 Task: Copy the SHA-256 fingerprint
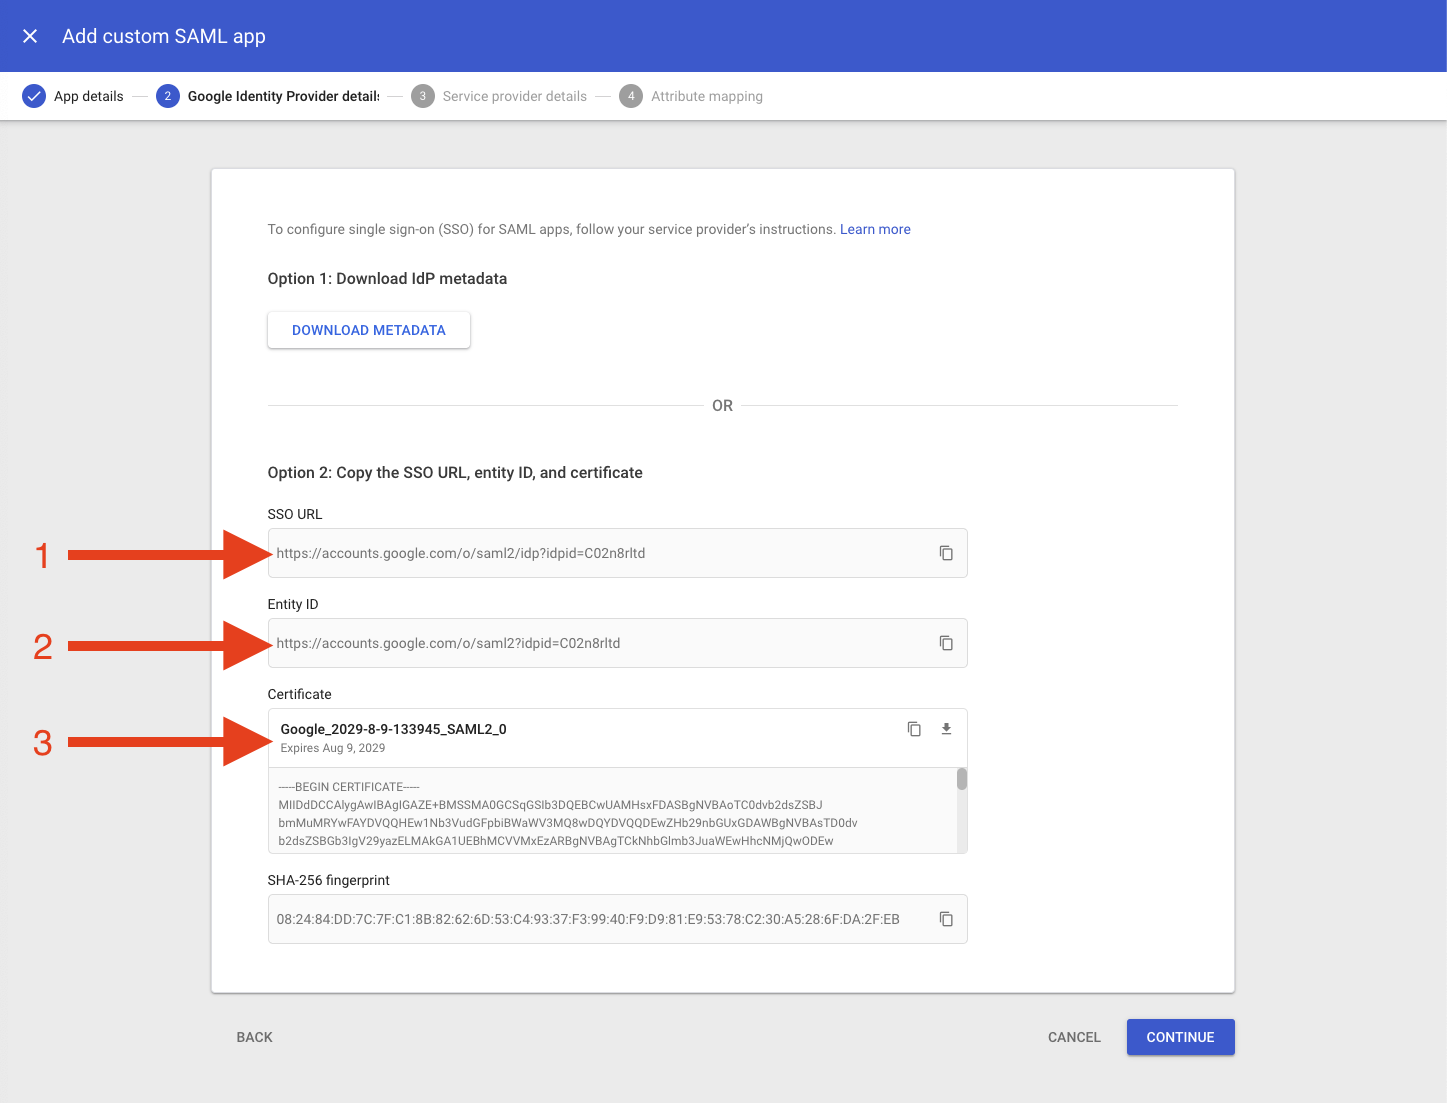click(x=945, y=919)
